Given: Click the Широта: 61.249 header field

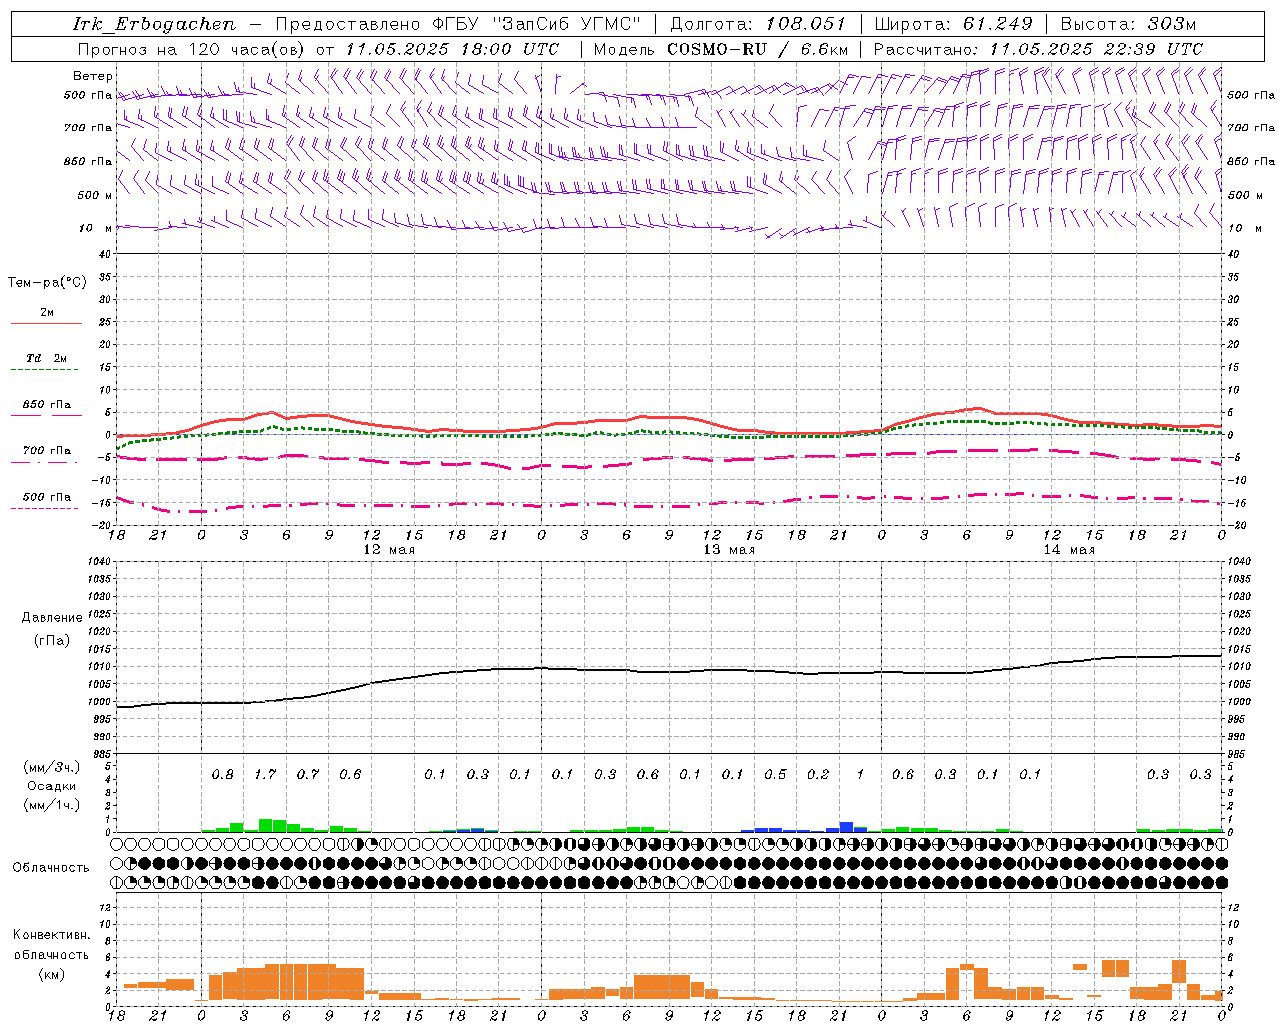Looking at the screenshot, I should point(953,24).
